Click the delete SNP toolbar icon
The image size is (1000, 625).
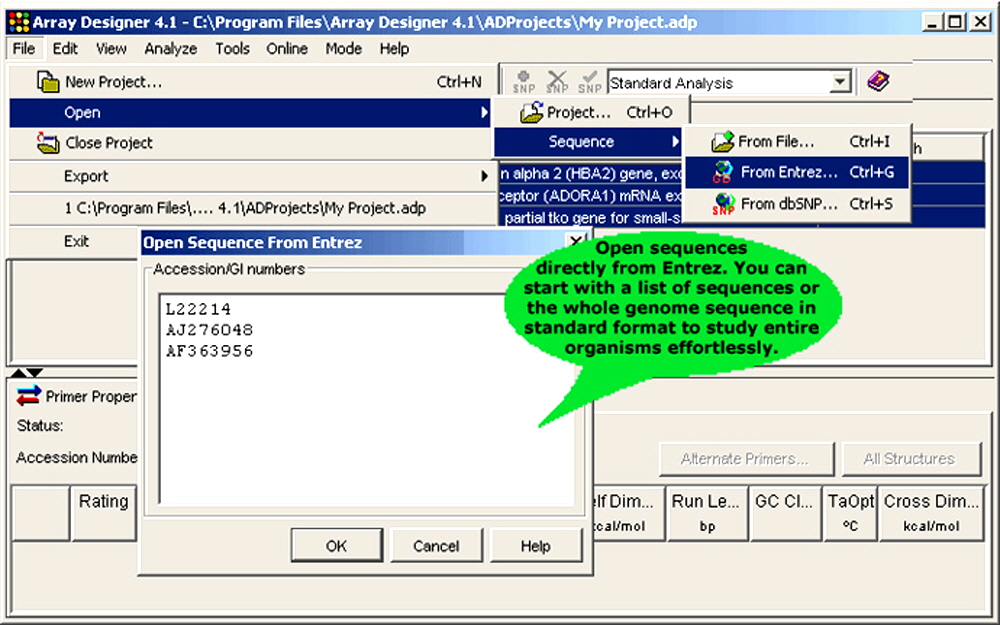pyautogui.click(x=557, y=82)
